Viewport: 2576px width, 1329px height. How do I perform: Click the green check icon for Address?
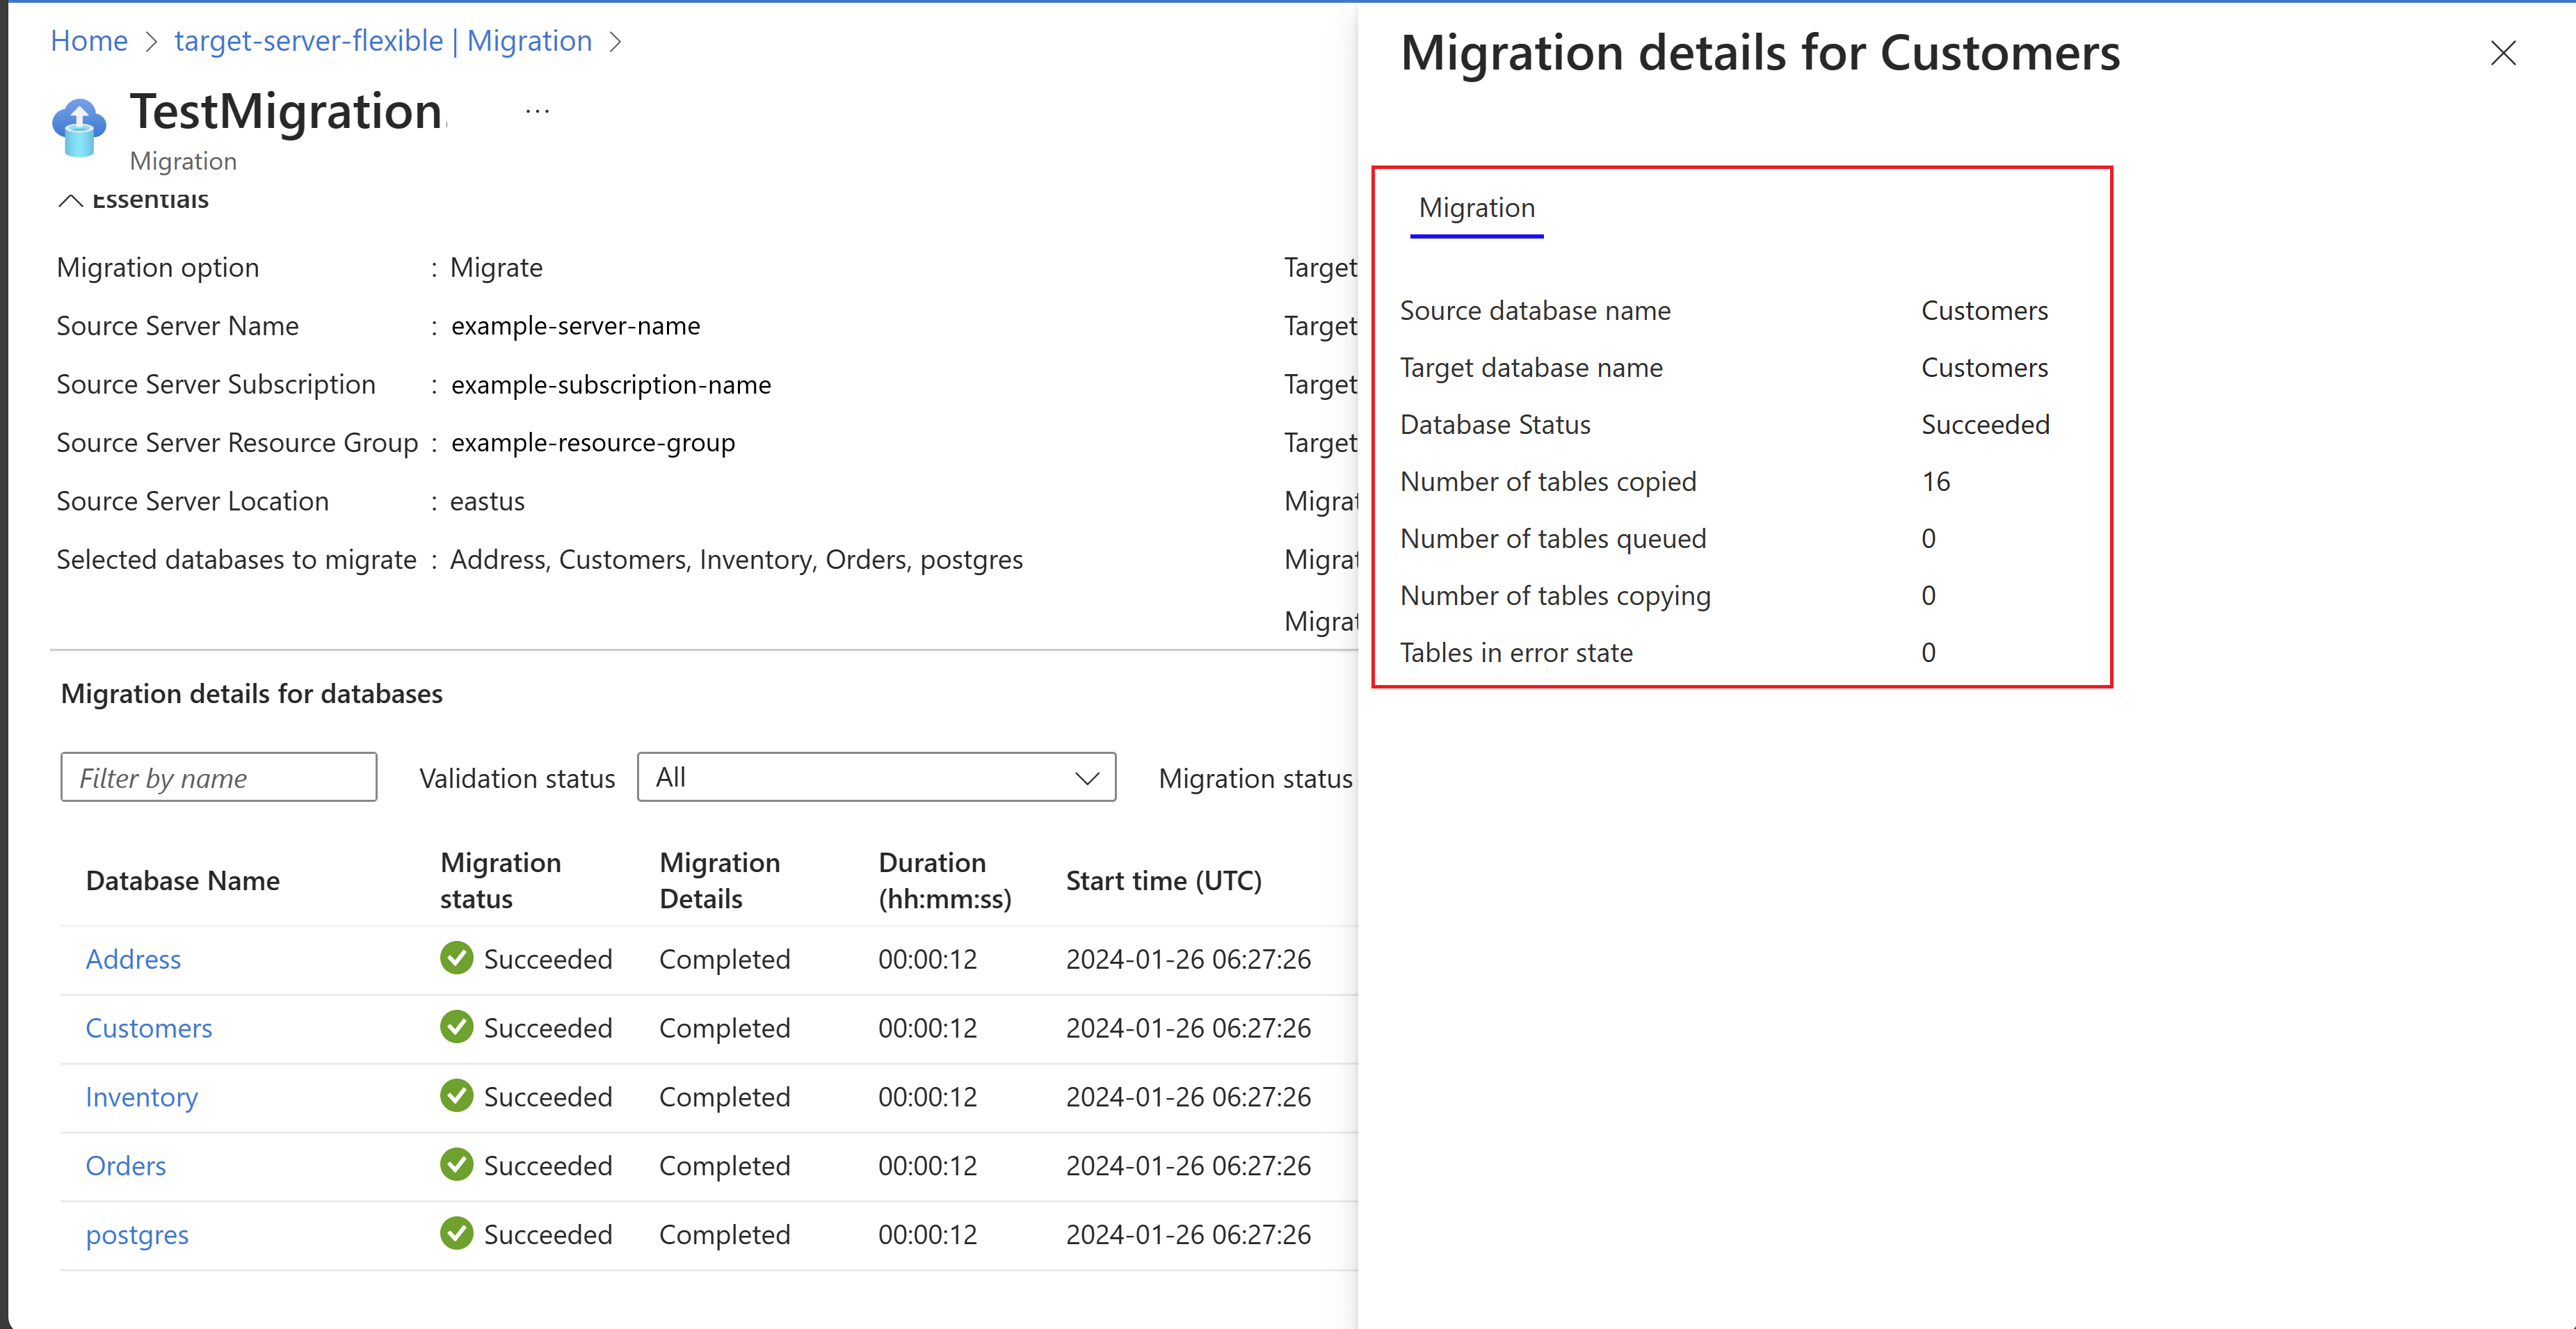(x=456, y=958)
